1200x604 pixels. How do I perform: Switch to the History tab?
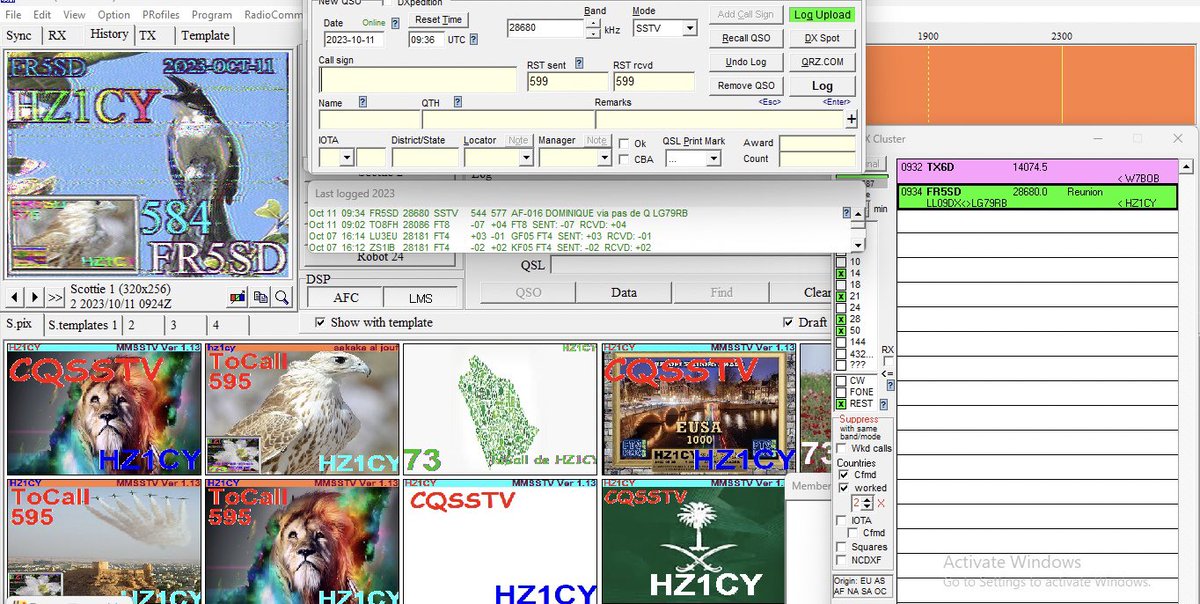(x=108, y=34)
